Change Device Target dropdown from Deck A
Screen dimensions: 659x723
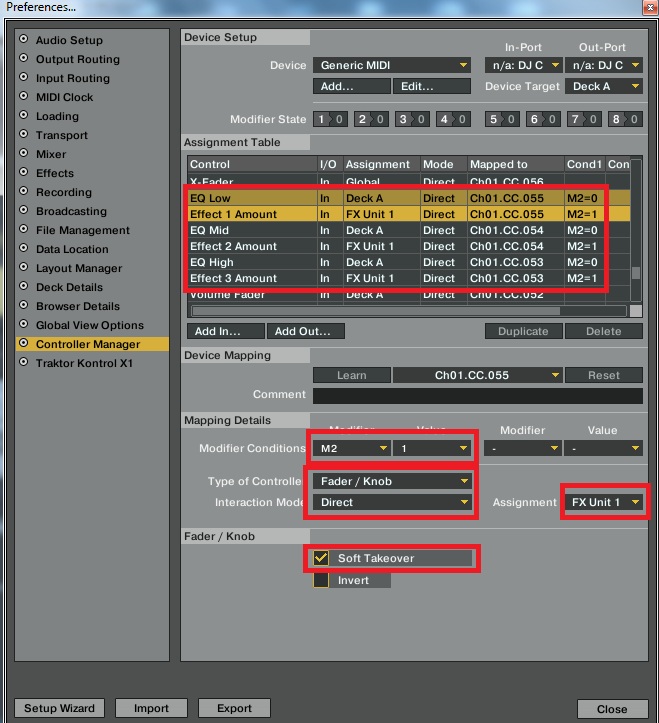(604, 86)
